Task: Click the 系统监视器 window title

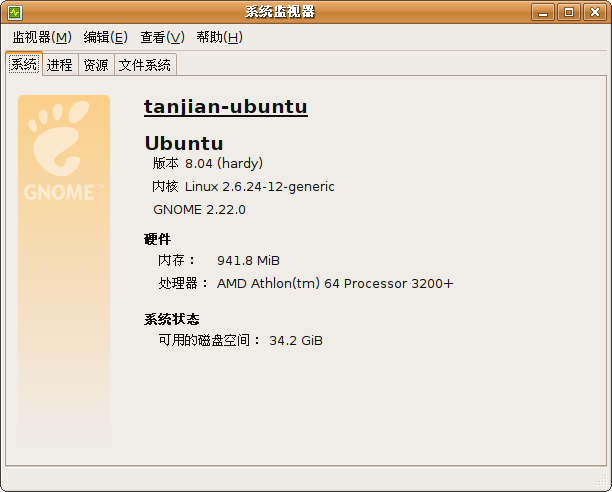Action: (x=280, y=12)
